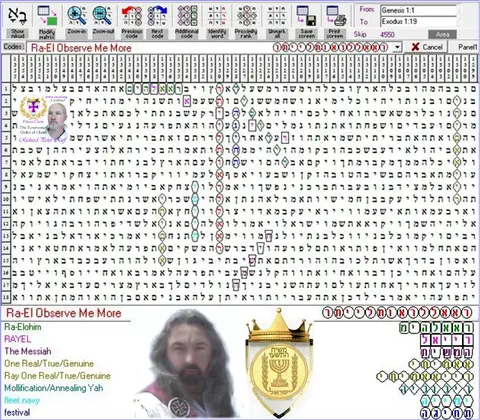Click the bearded man portrait image
The width and height of the screenshot is (480, 420).
point(188,364)
